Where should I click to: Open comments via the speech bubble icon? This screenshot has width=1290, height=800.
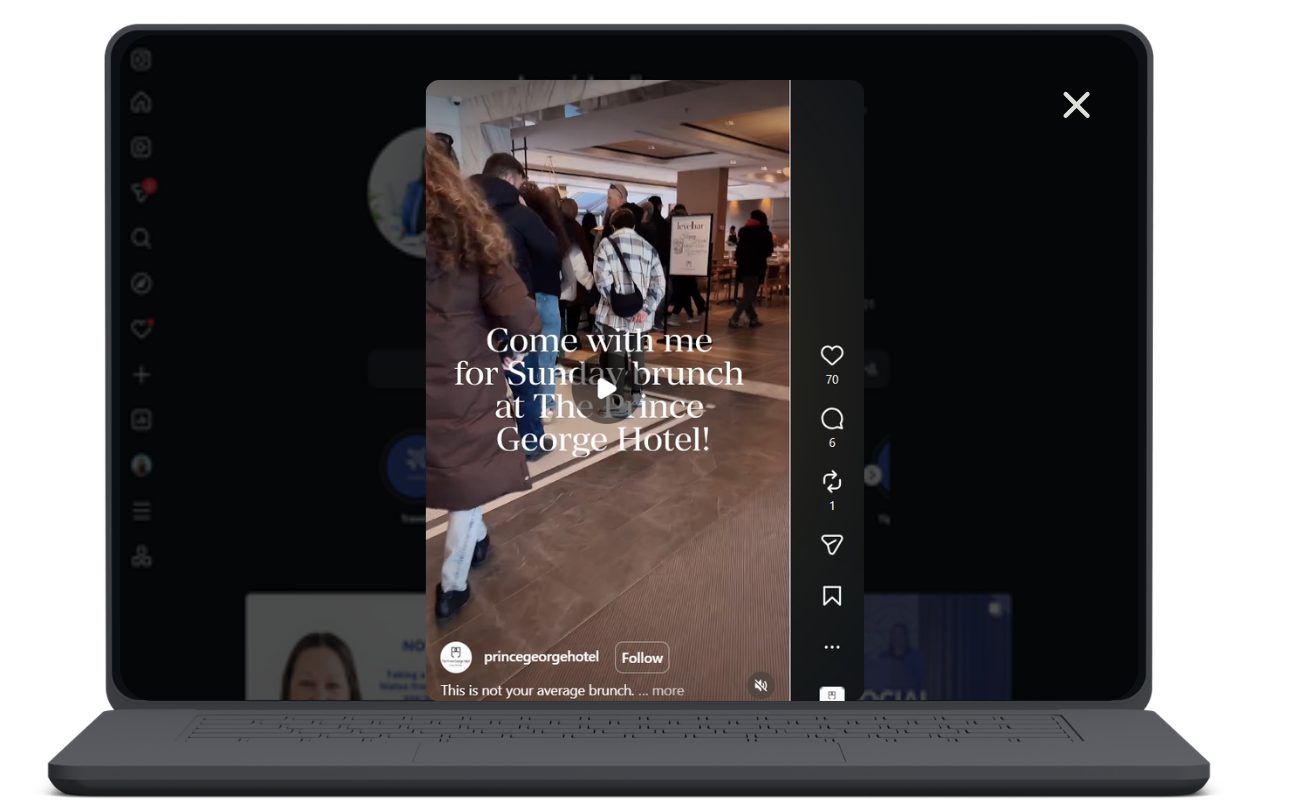click(x=832, y=418)
